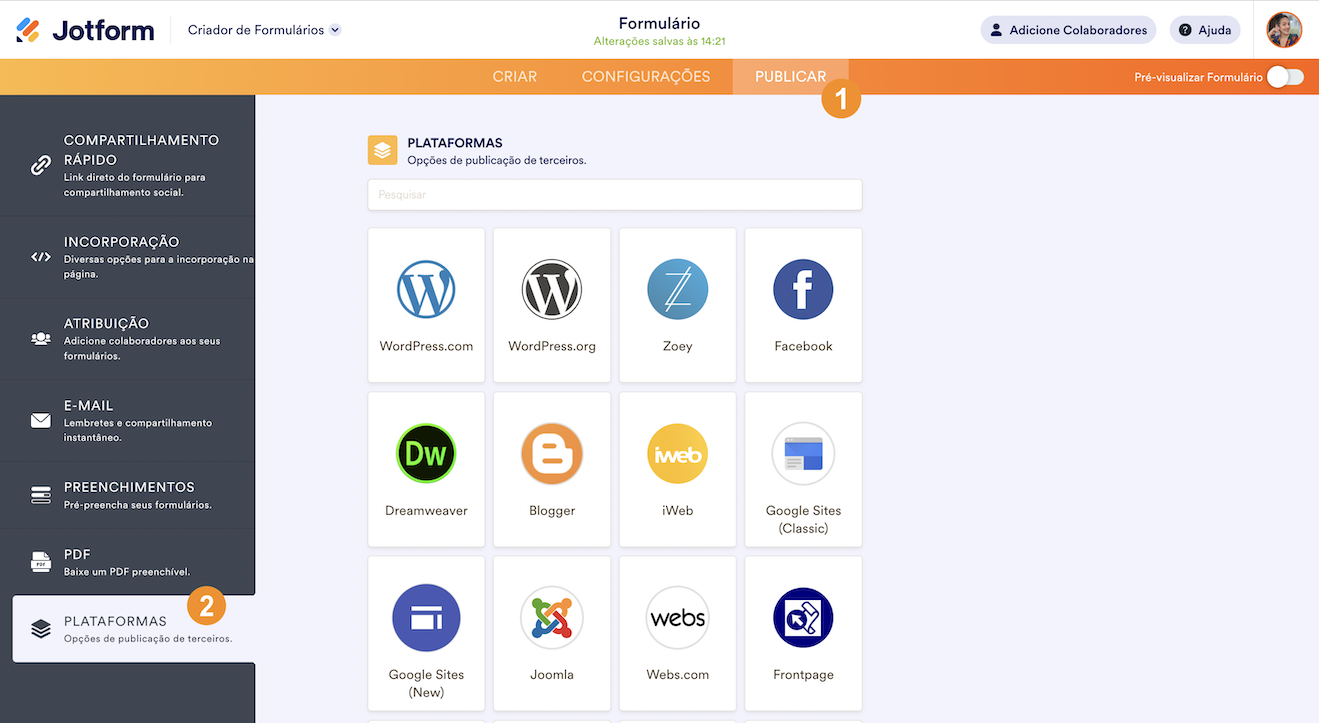Click the code icon for Incorporação
This screenshot has width=1319, height=723.
click(x=41, y=257)
